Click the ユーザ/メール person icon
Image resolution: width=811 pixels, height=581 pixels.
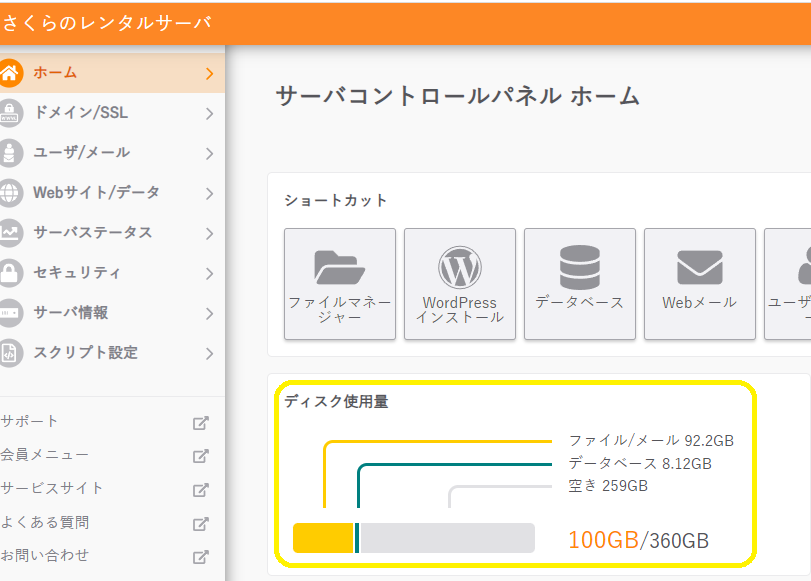point(10,153)
